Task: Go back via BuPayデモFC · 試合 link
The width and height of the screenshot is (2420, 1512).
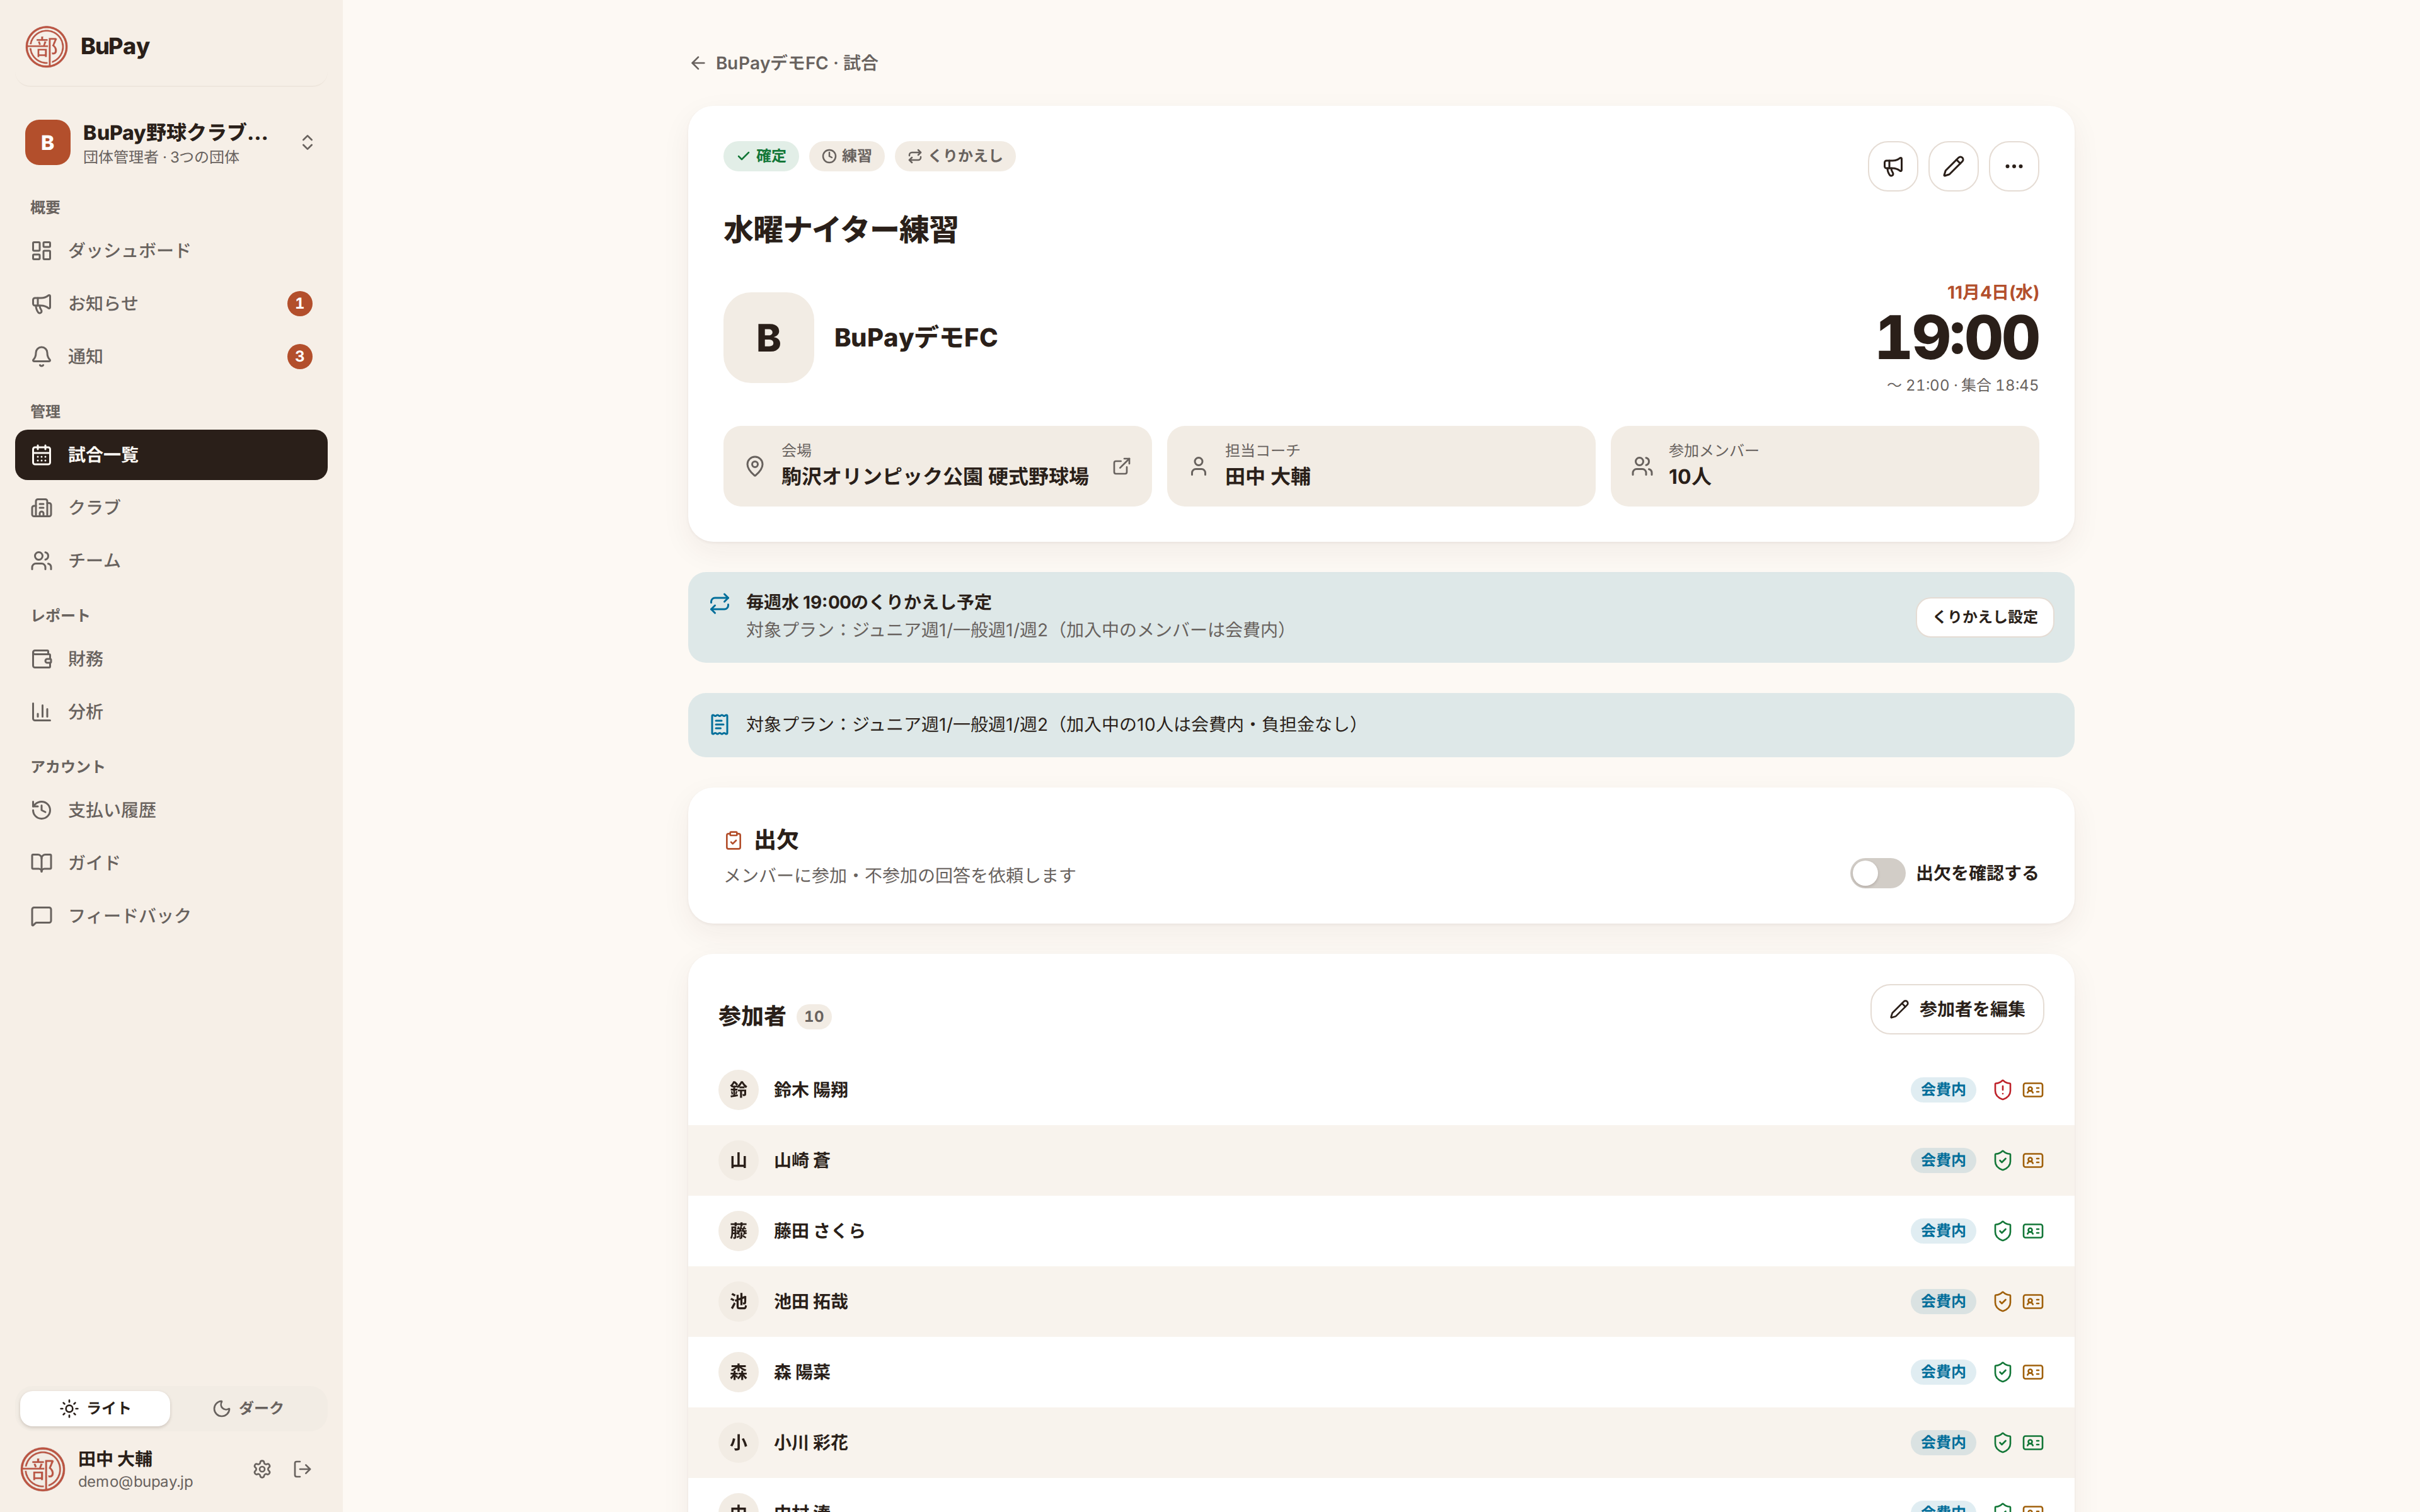Action: (784, 63)
